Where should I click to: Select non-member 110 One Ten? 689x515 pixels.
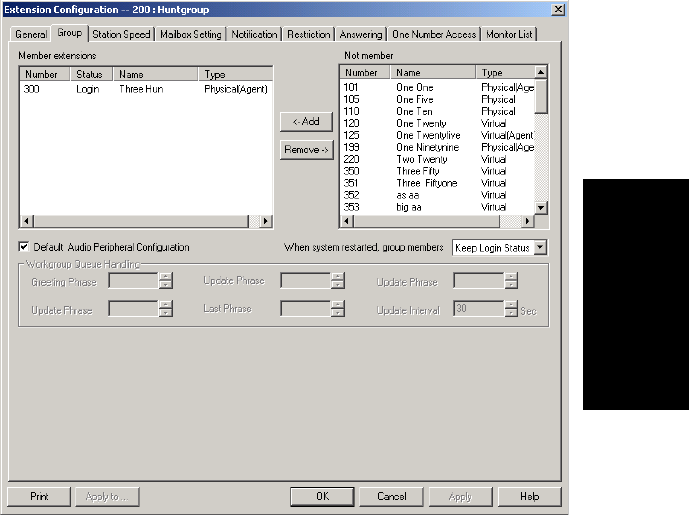click(437, 111)
